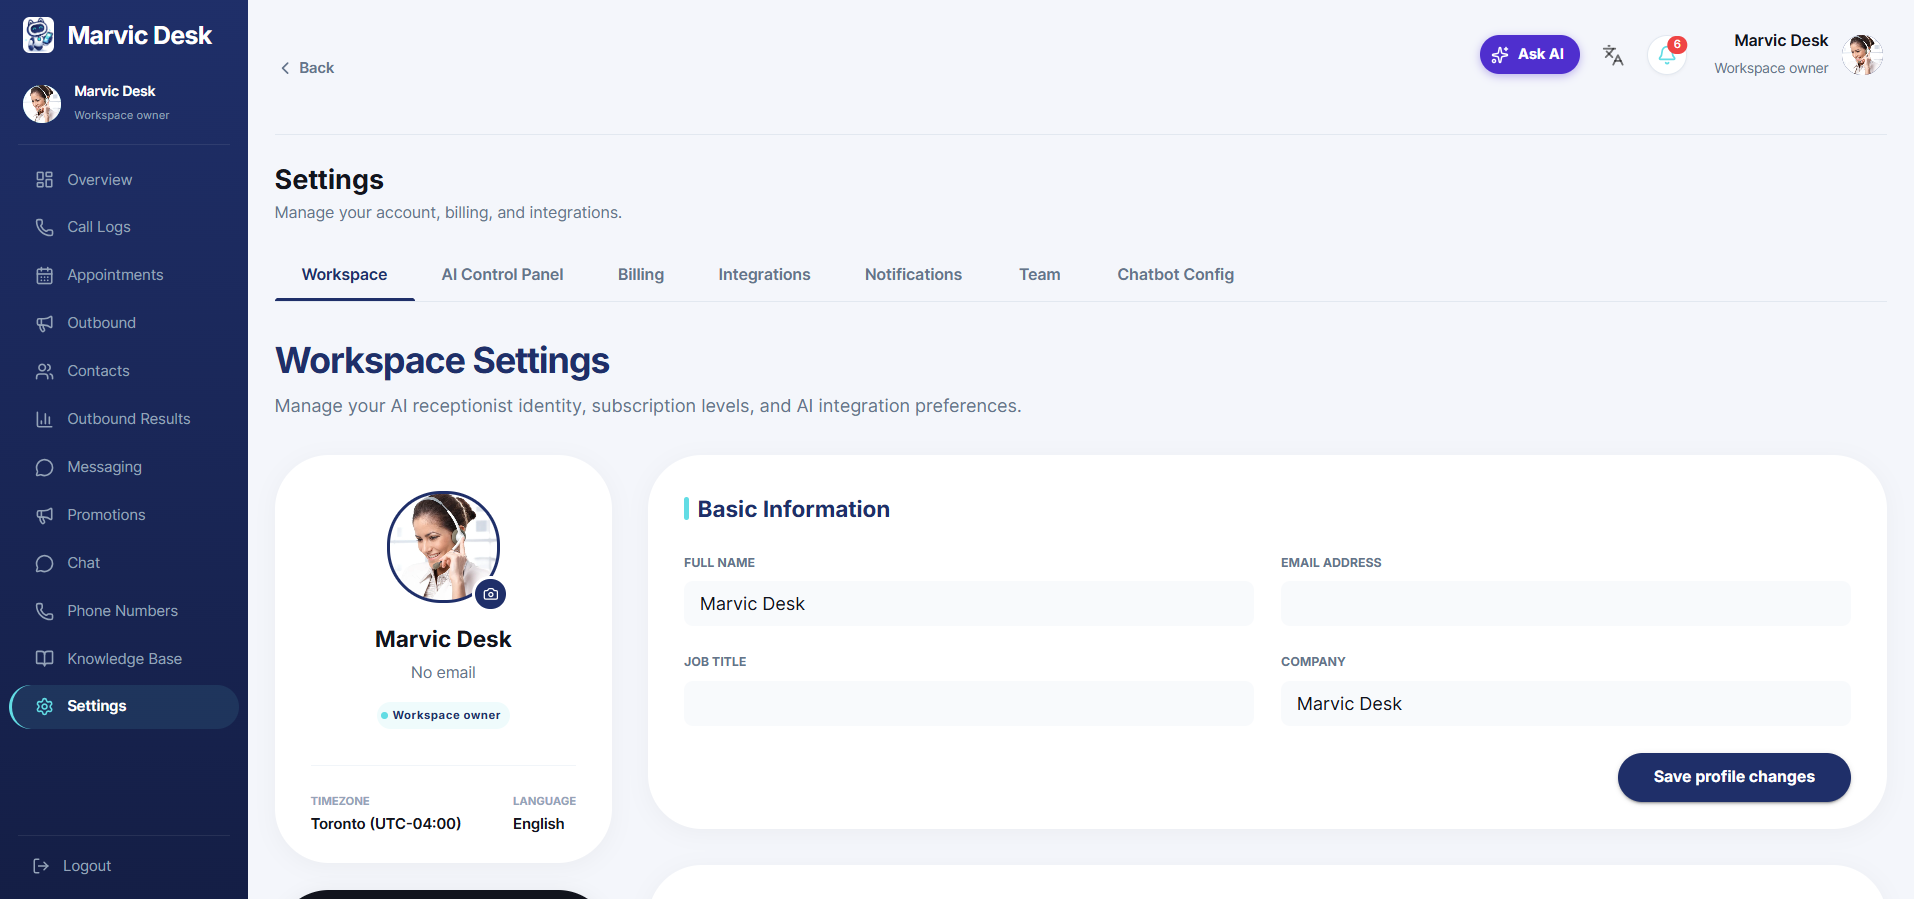Click the Marvic Desk robot logo
The height and width of the screenshot is (899, 1914).
39,35
